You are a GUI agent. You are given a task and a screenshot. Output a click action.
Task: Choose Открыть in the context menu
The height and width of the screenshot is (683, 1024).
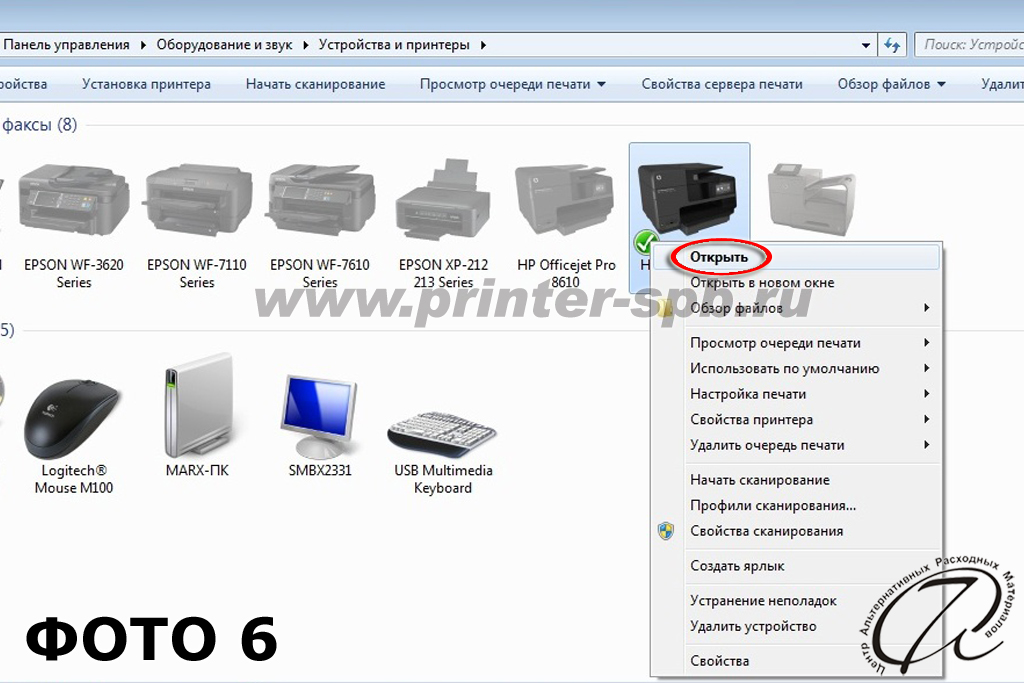coord(795,257)
